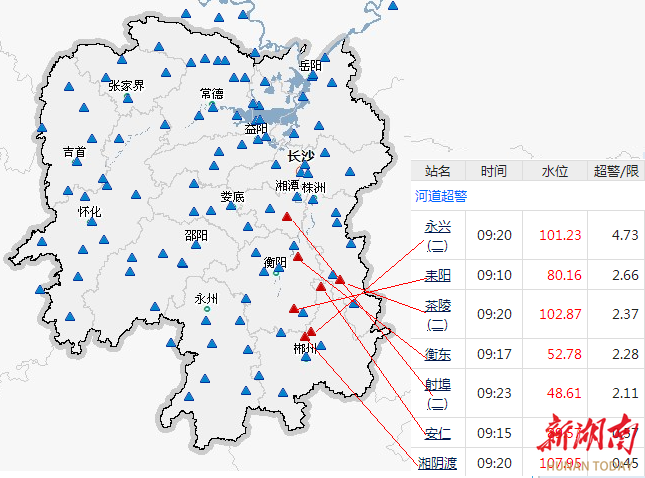The width and height of the screenshot is (645, 478).
Task: Click the green circle marker beside 衡阳
Action: [x=277, y=272]
